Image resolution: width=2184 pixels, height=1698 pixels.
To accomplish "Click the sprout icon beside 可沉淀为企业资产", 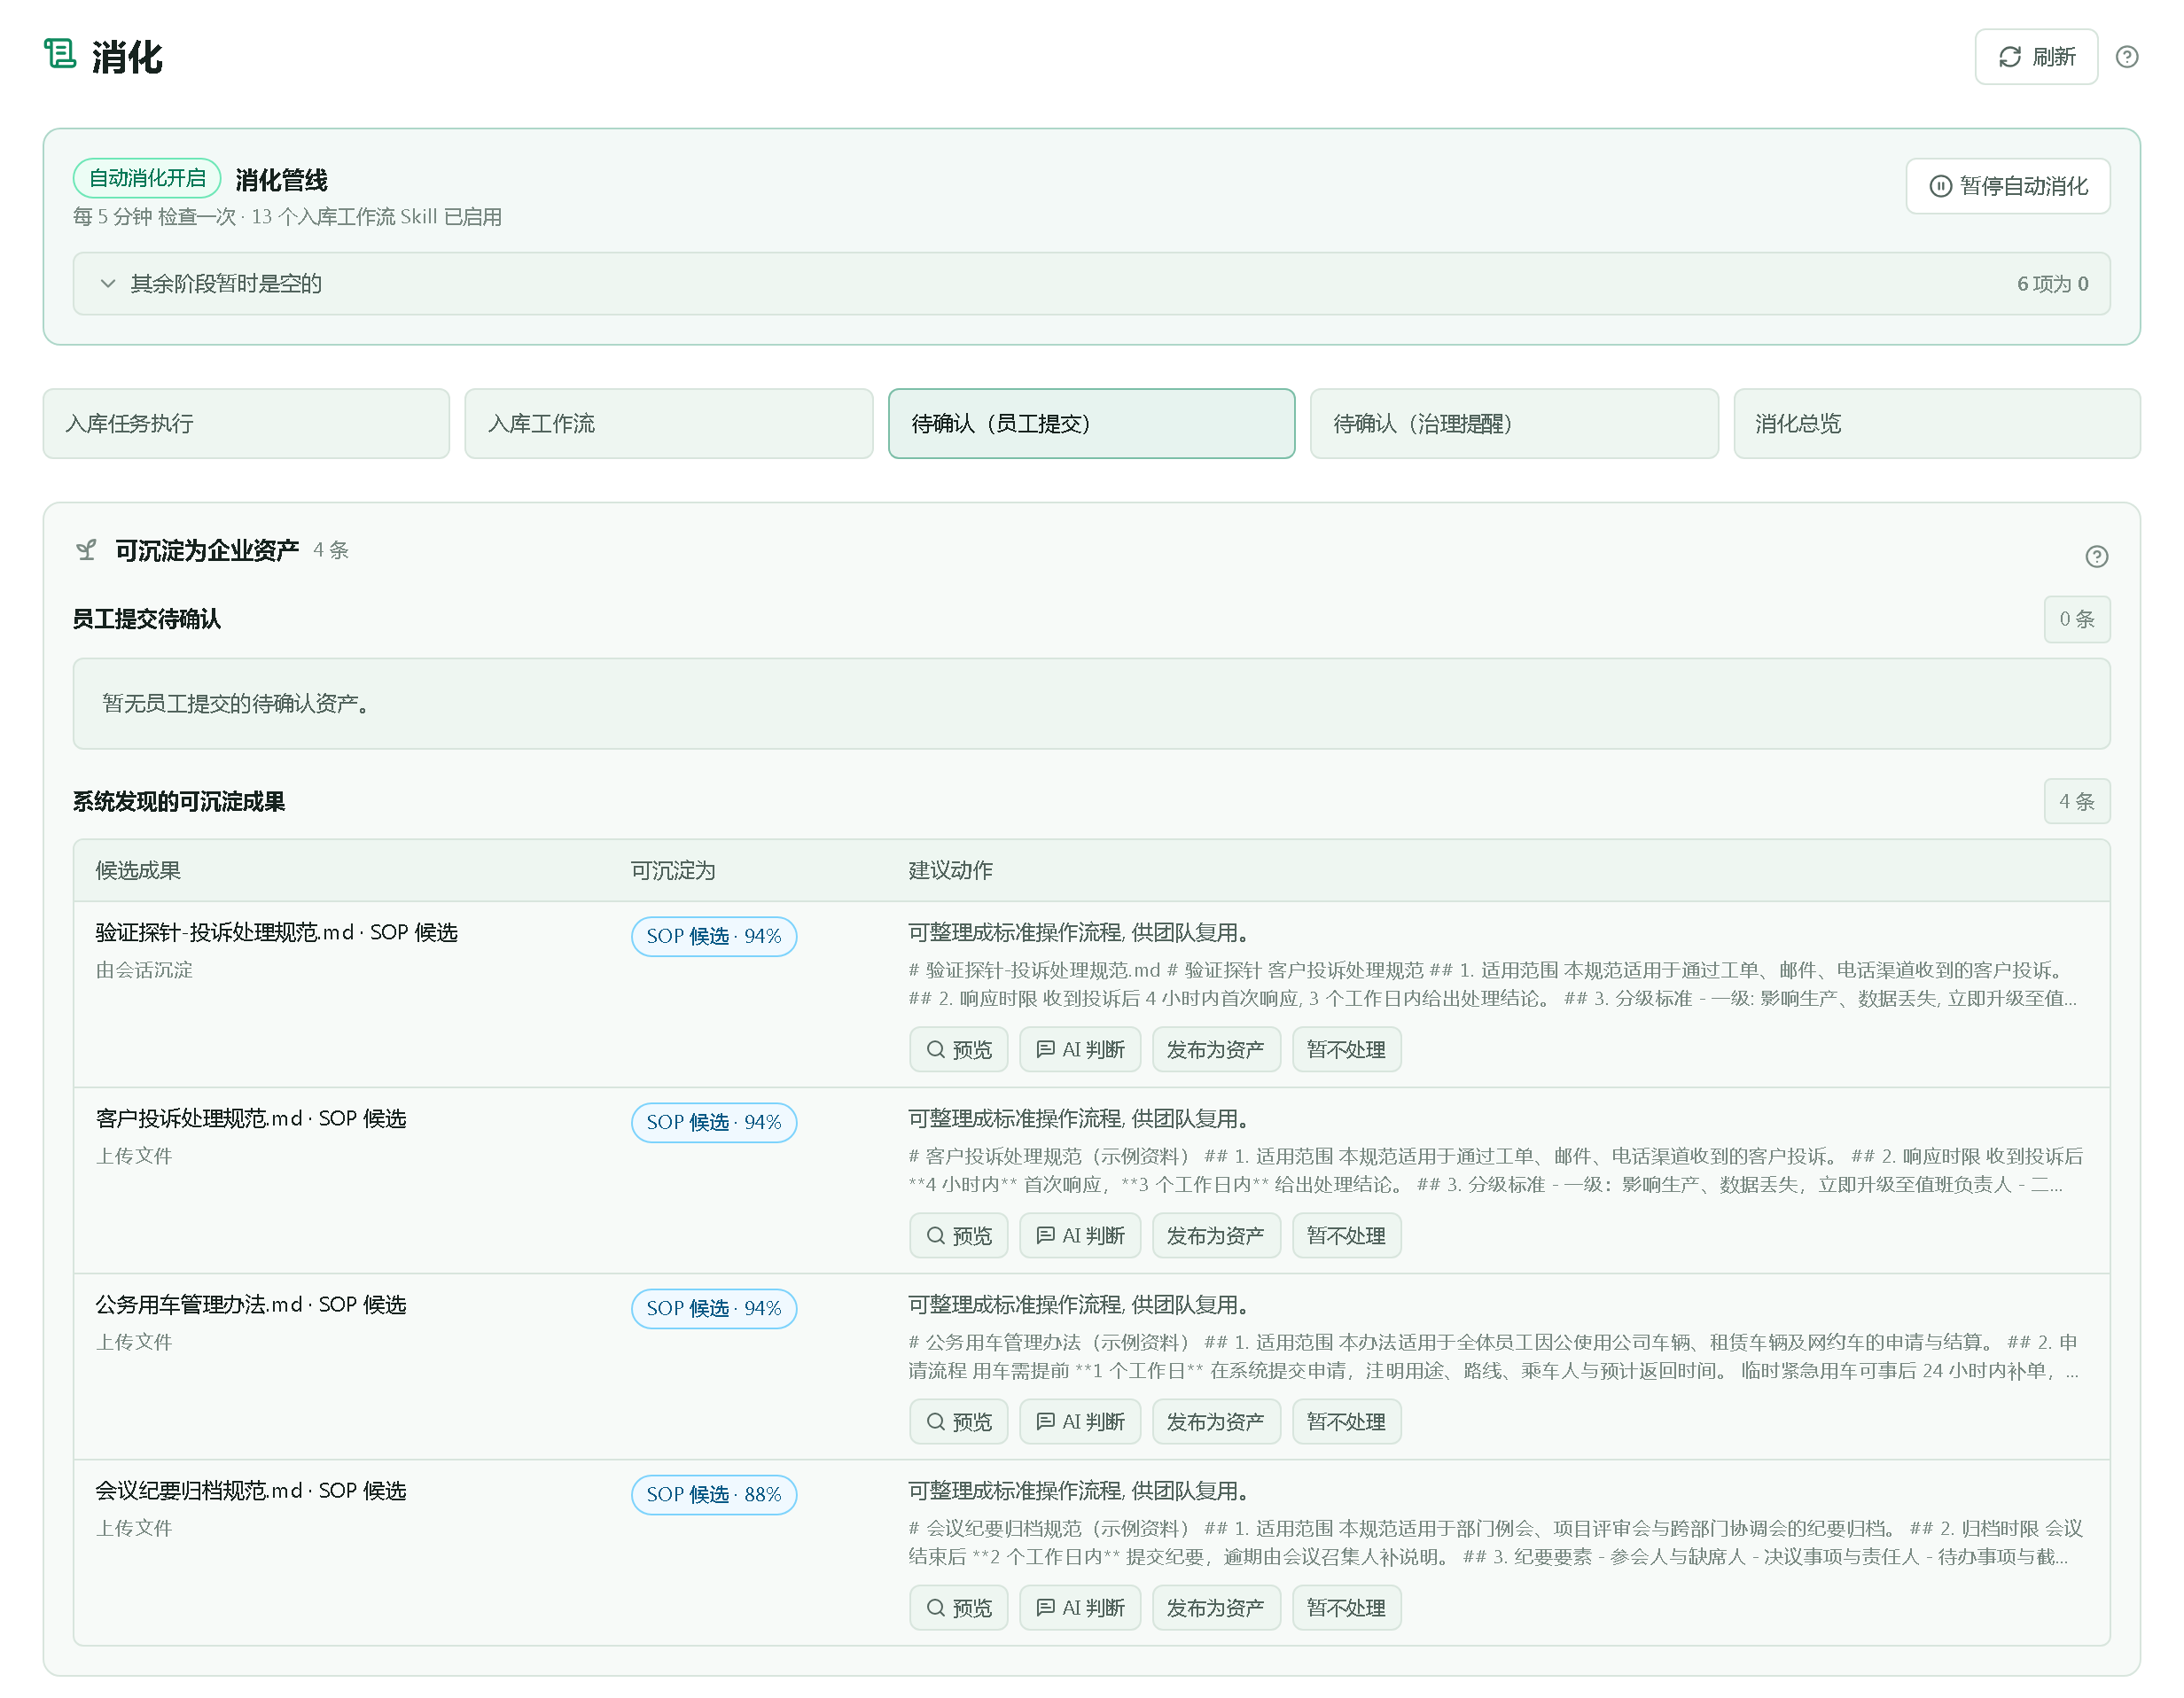I will click(x=87, y=550).
